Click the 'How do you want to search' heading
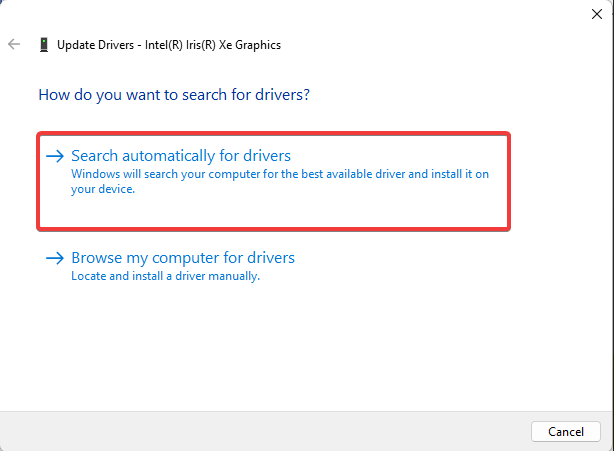 (x=174, y=95)
